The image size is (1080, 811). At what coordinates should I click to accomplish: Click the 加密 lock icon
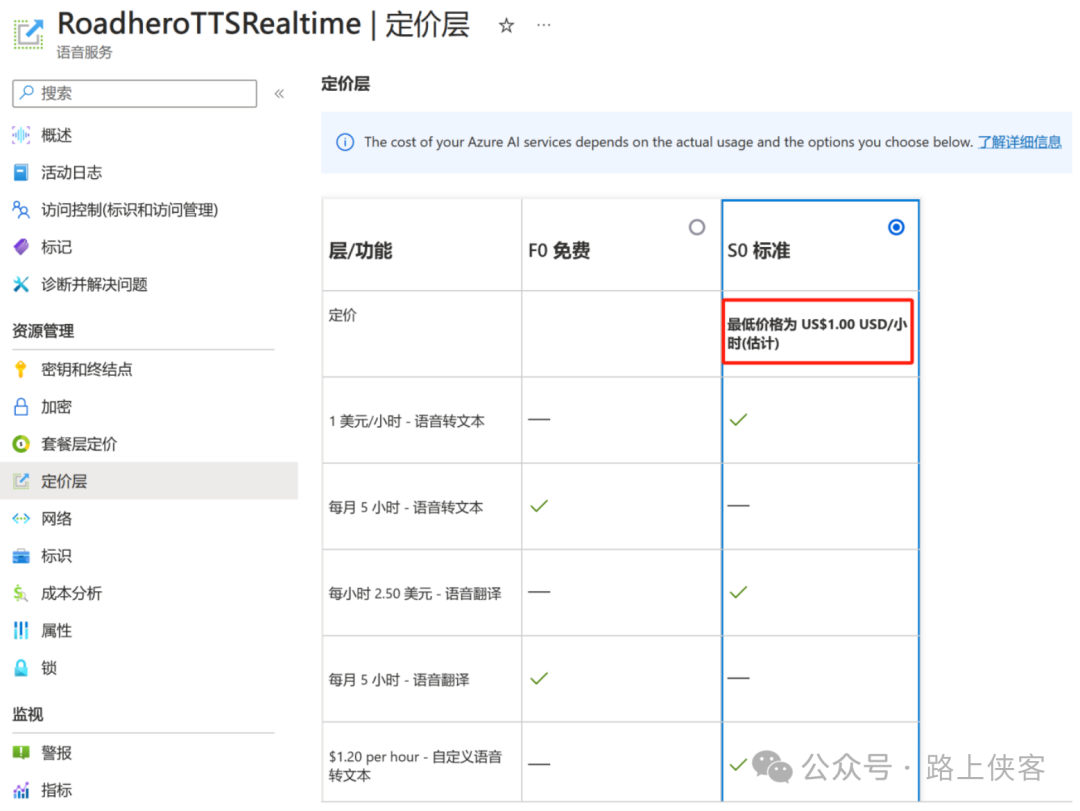coord(21,407)
